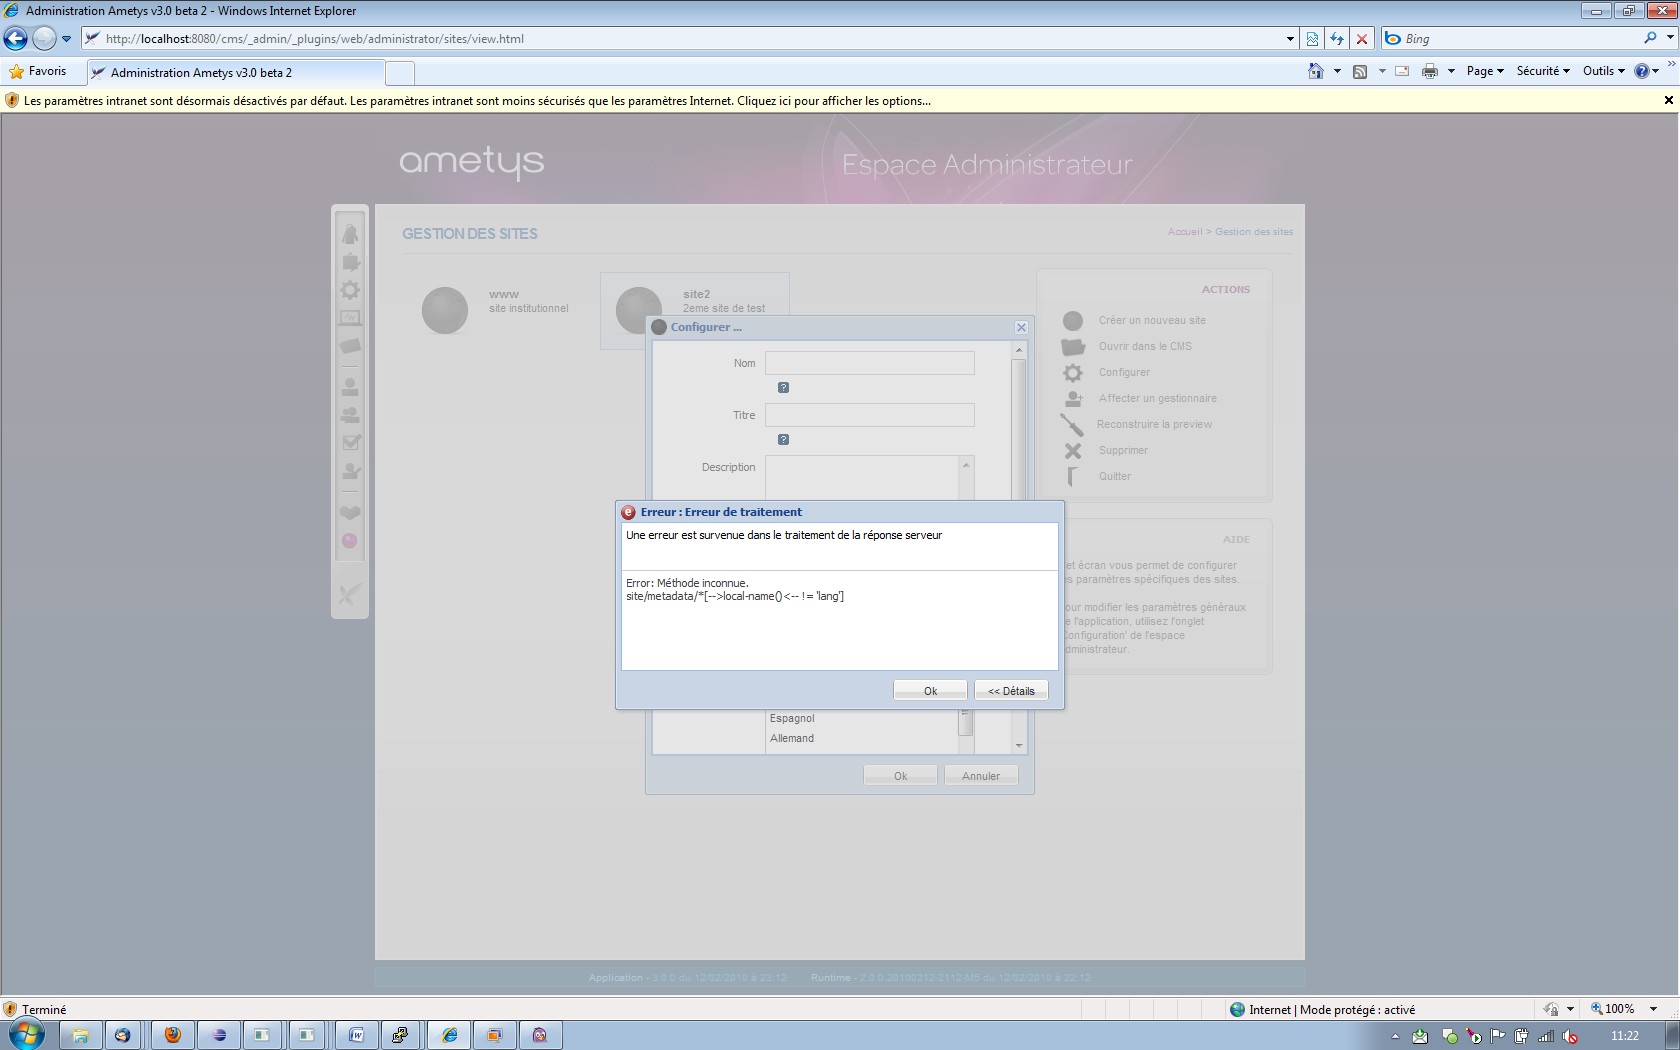Click the printer icon in command bar
Image resolution: width=1680 pixels, height=1050 pixels.
1430,71
